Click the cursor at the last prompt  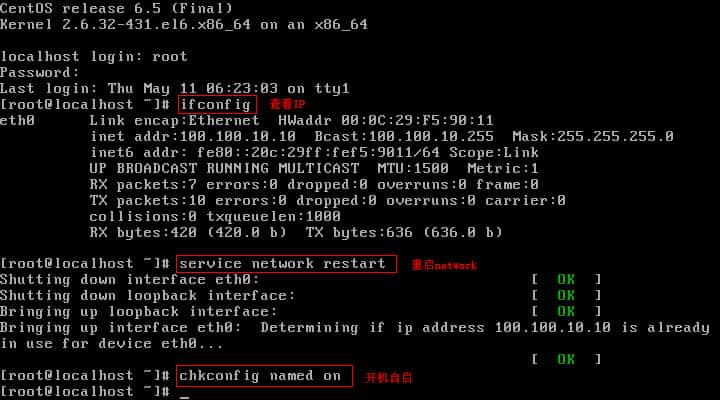pos(184,394)
